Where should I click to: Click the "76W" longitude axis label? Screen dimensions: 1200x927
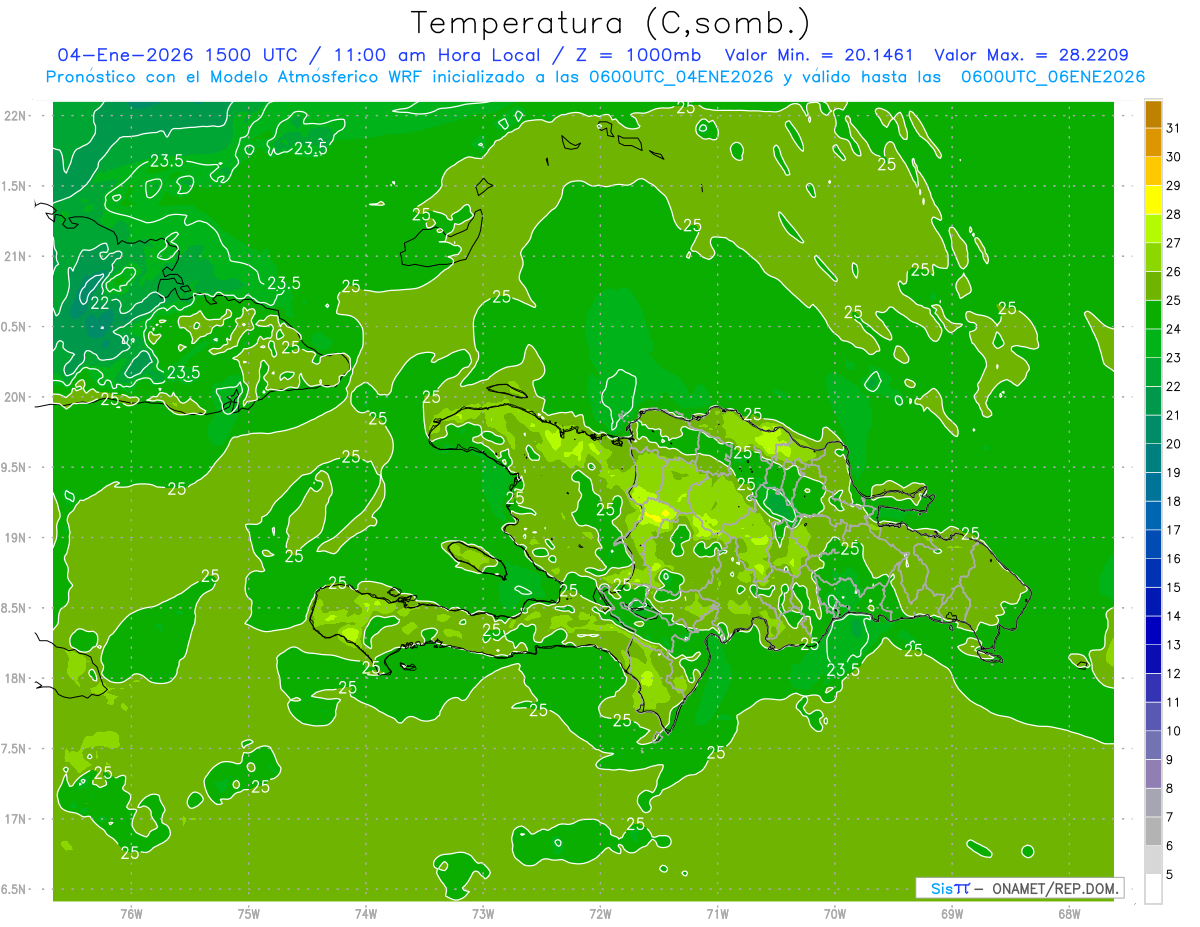pos(131,914)
